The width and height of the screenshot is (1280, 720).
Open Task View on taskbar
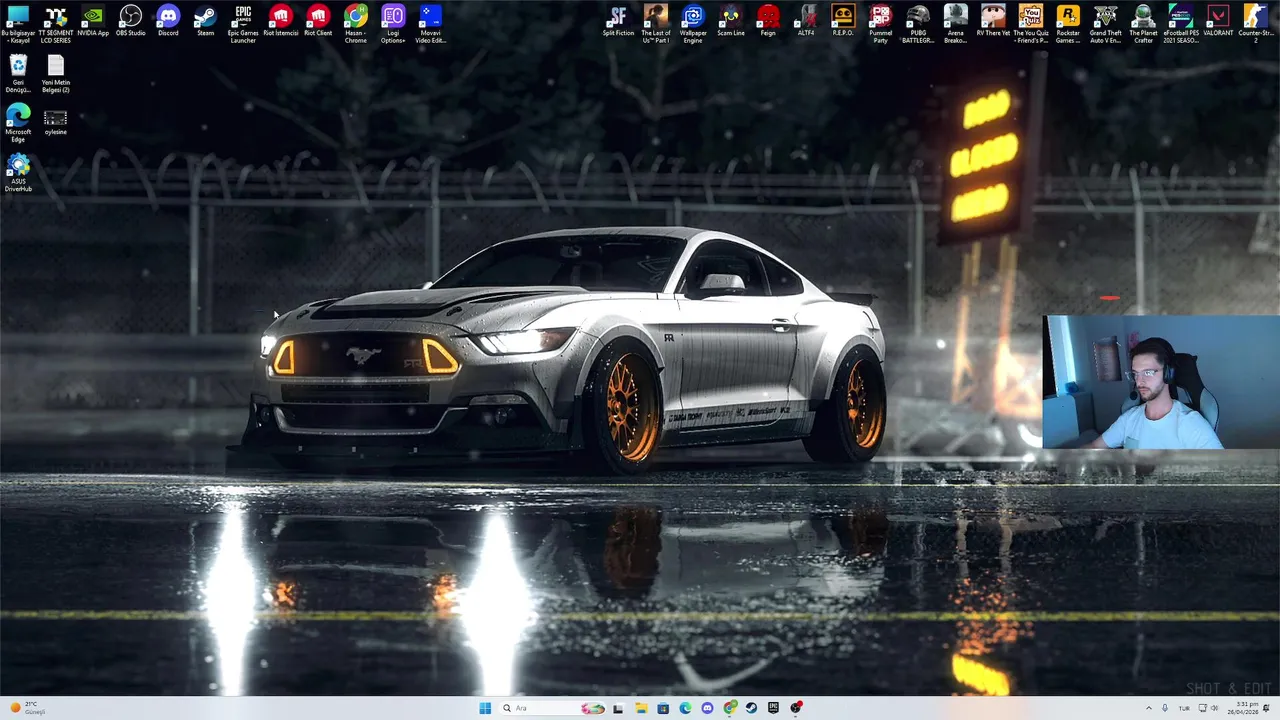[618, 708]
